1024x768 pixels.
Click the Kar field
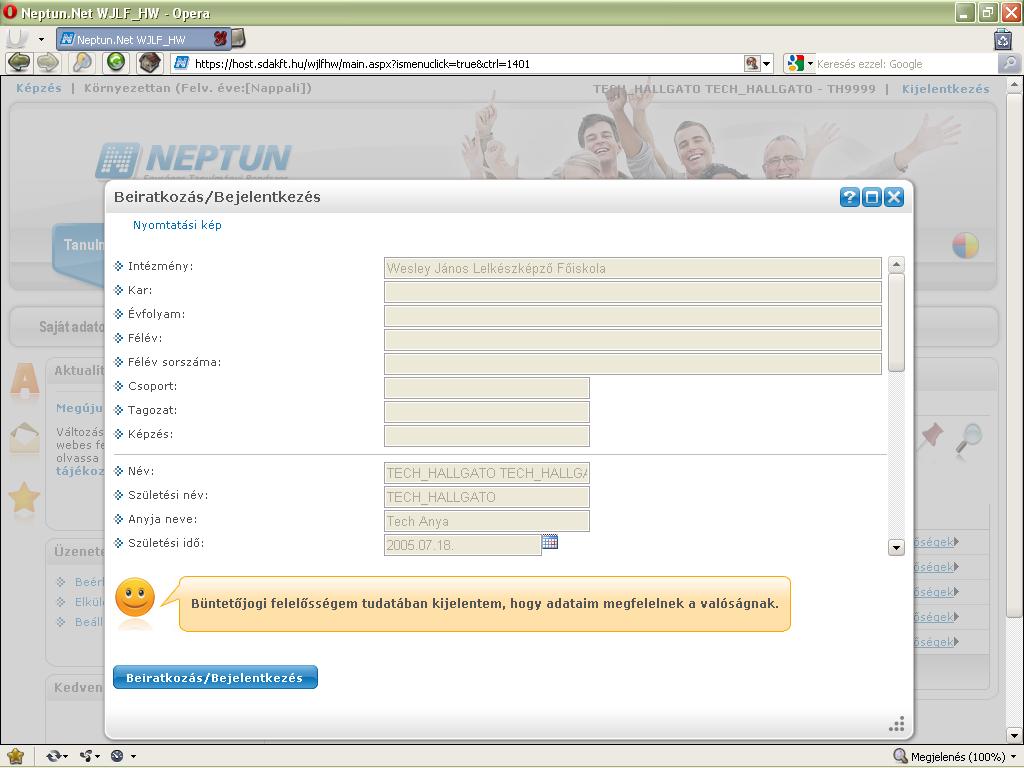[633, 292]
